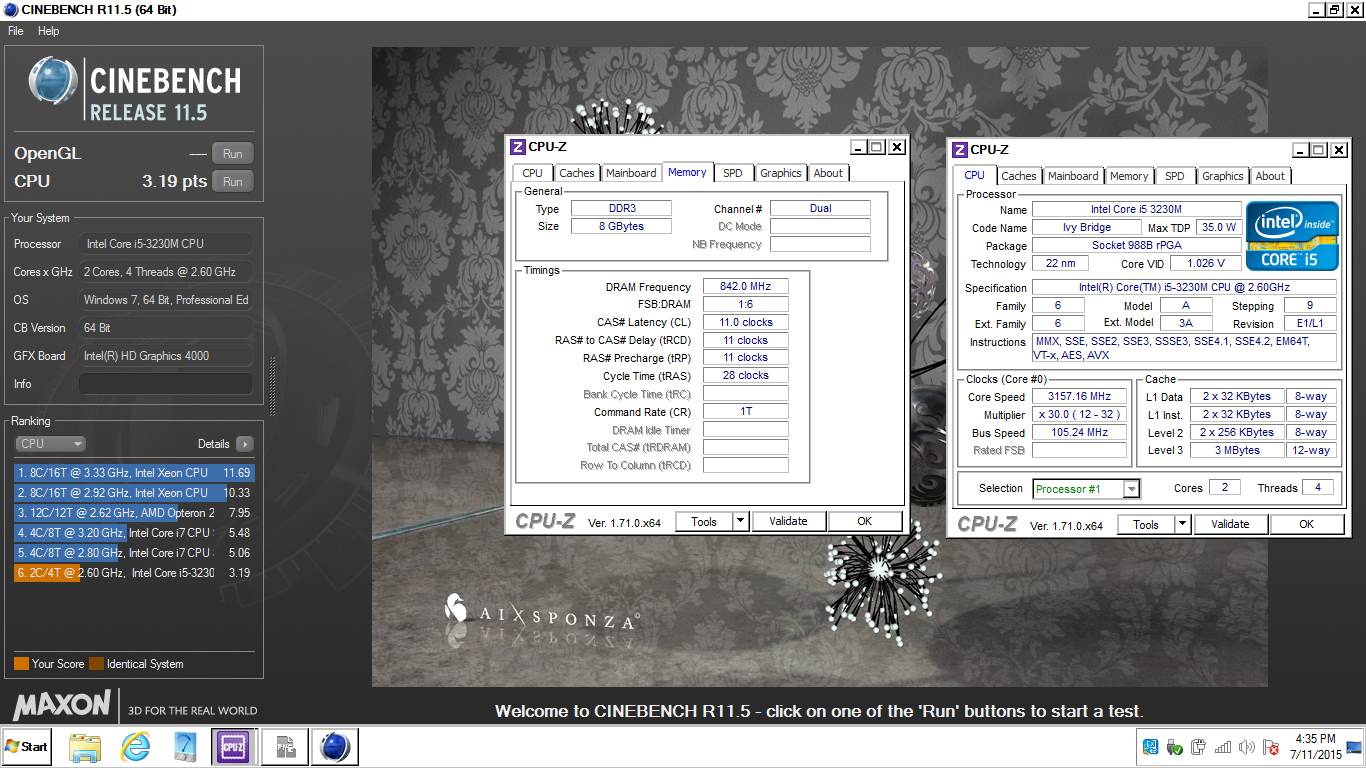1366x768 pixels.
Task: Open Mainboard tab in memory CPU-Z window
Action: 632,173
